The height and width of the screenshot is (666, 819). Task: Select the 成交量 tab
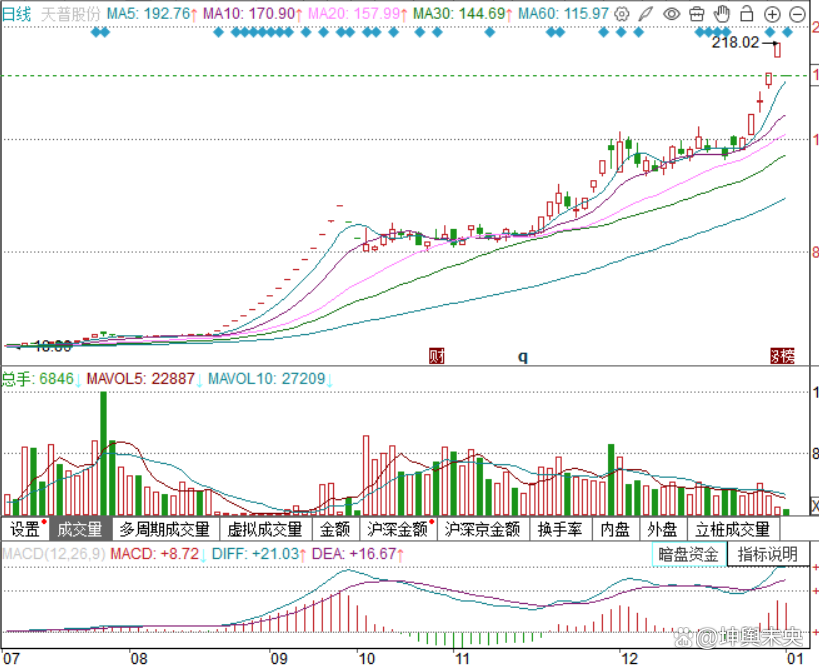tap(80, 529)
